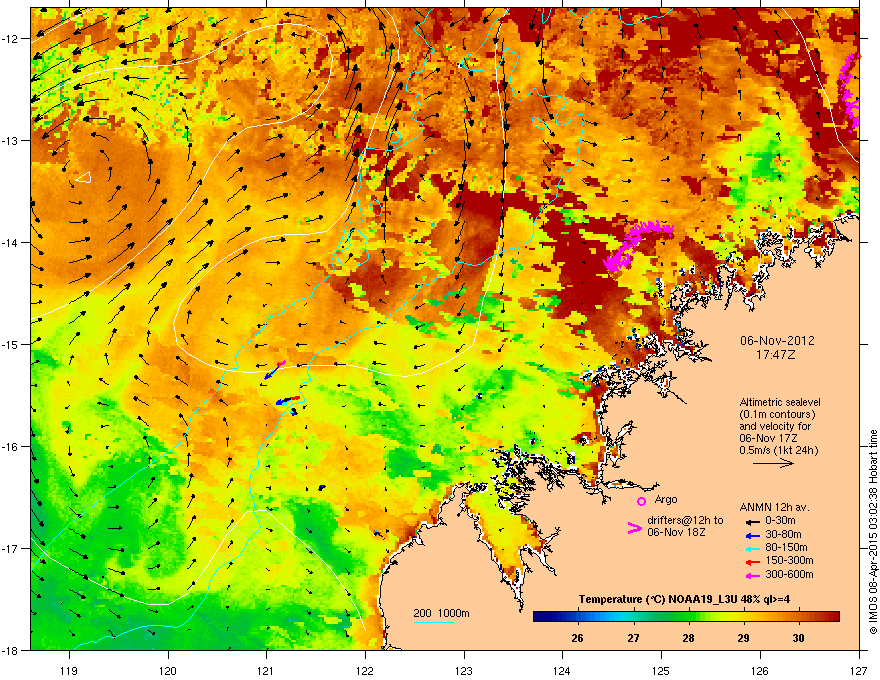Click the latitude axis label -12
The image size is (880, 680).
(x=11, y=39)
